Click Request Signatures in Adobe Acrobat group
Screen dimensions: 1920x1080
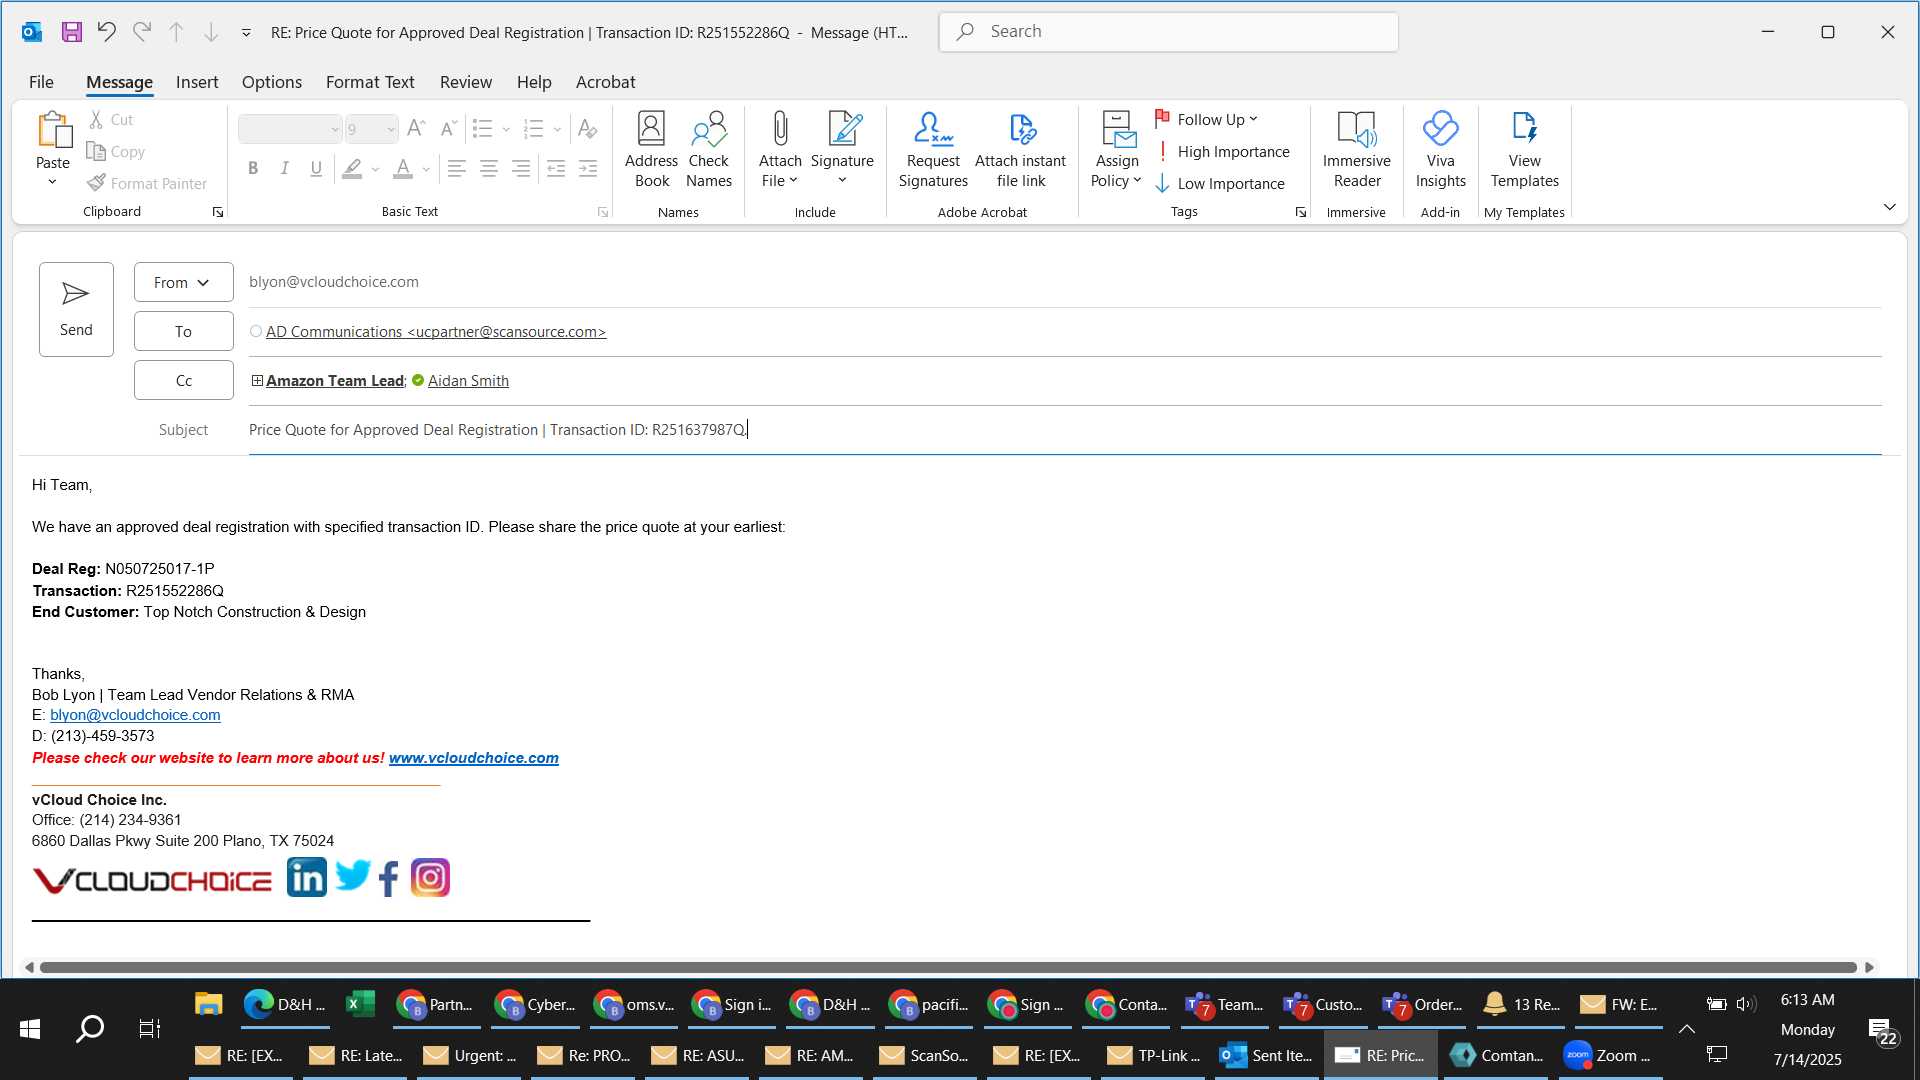[933, 150]
